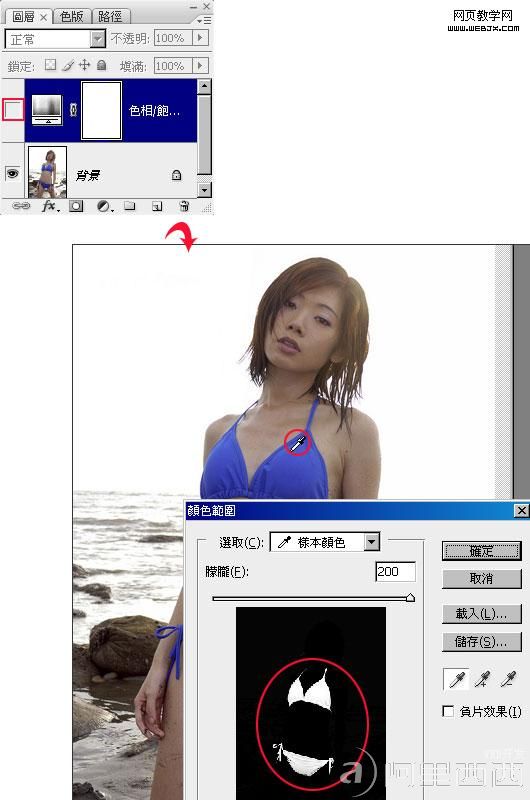
Task: Switch to the 路徑 tab
Action: point(110,17)
